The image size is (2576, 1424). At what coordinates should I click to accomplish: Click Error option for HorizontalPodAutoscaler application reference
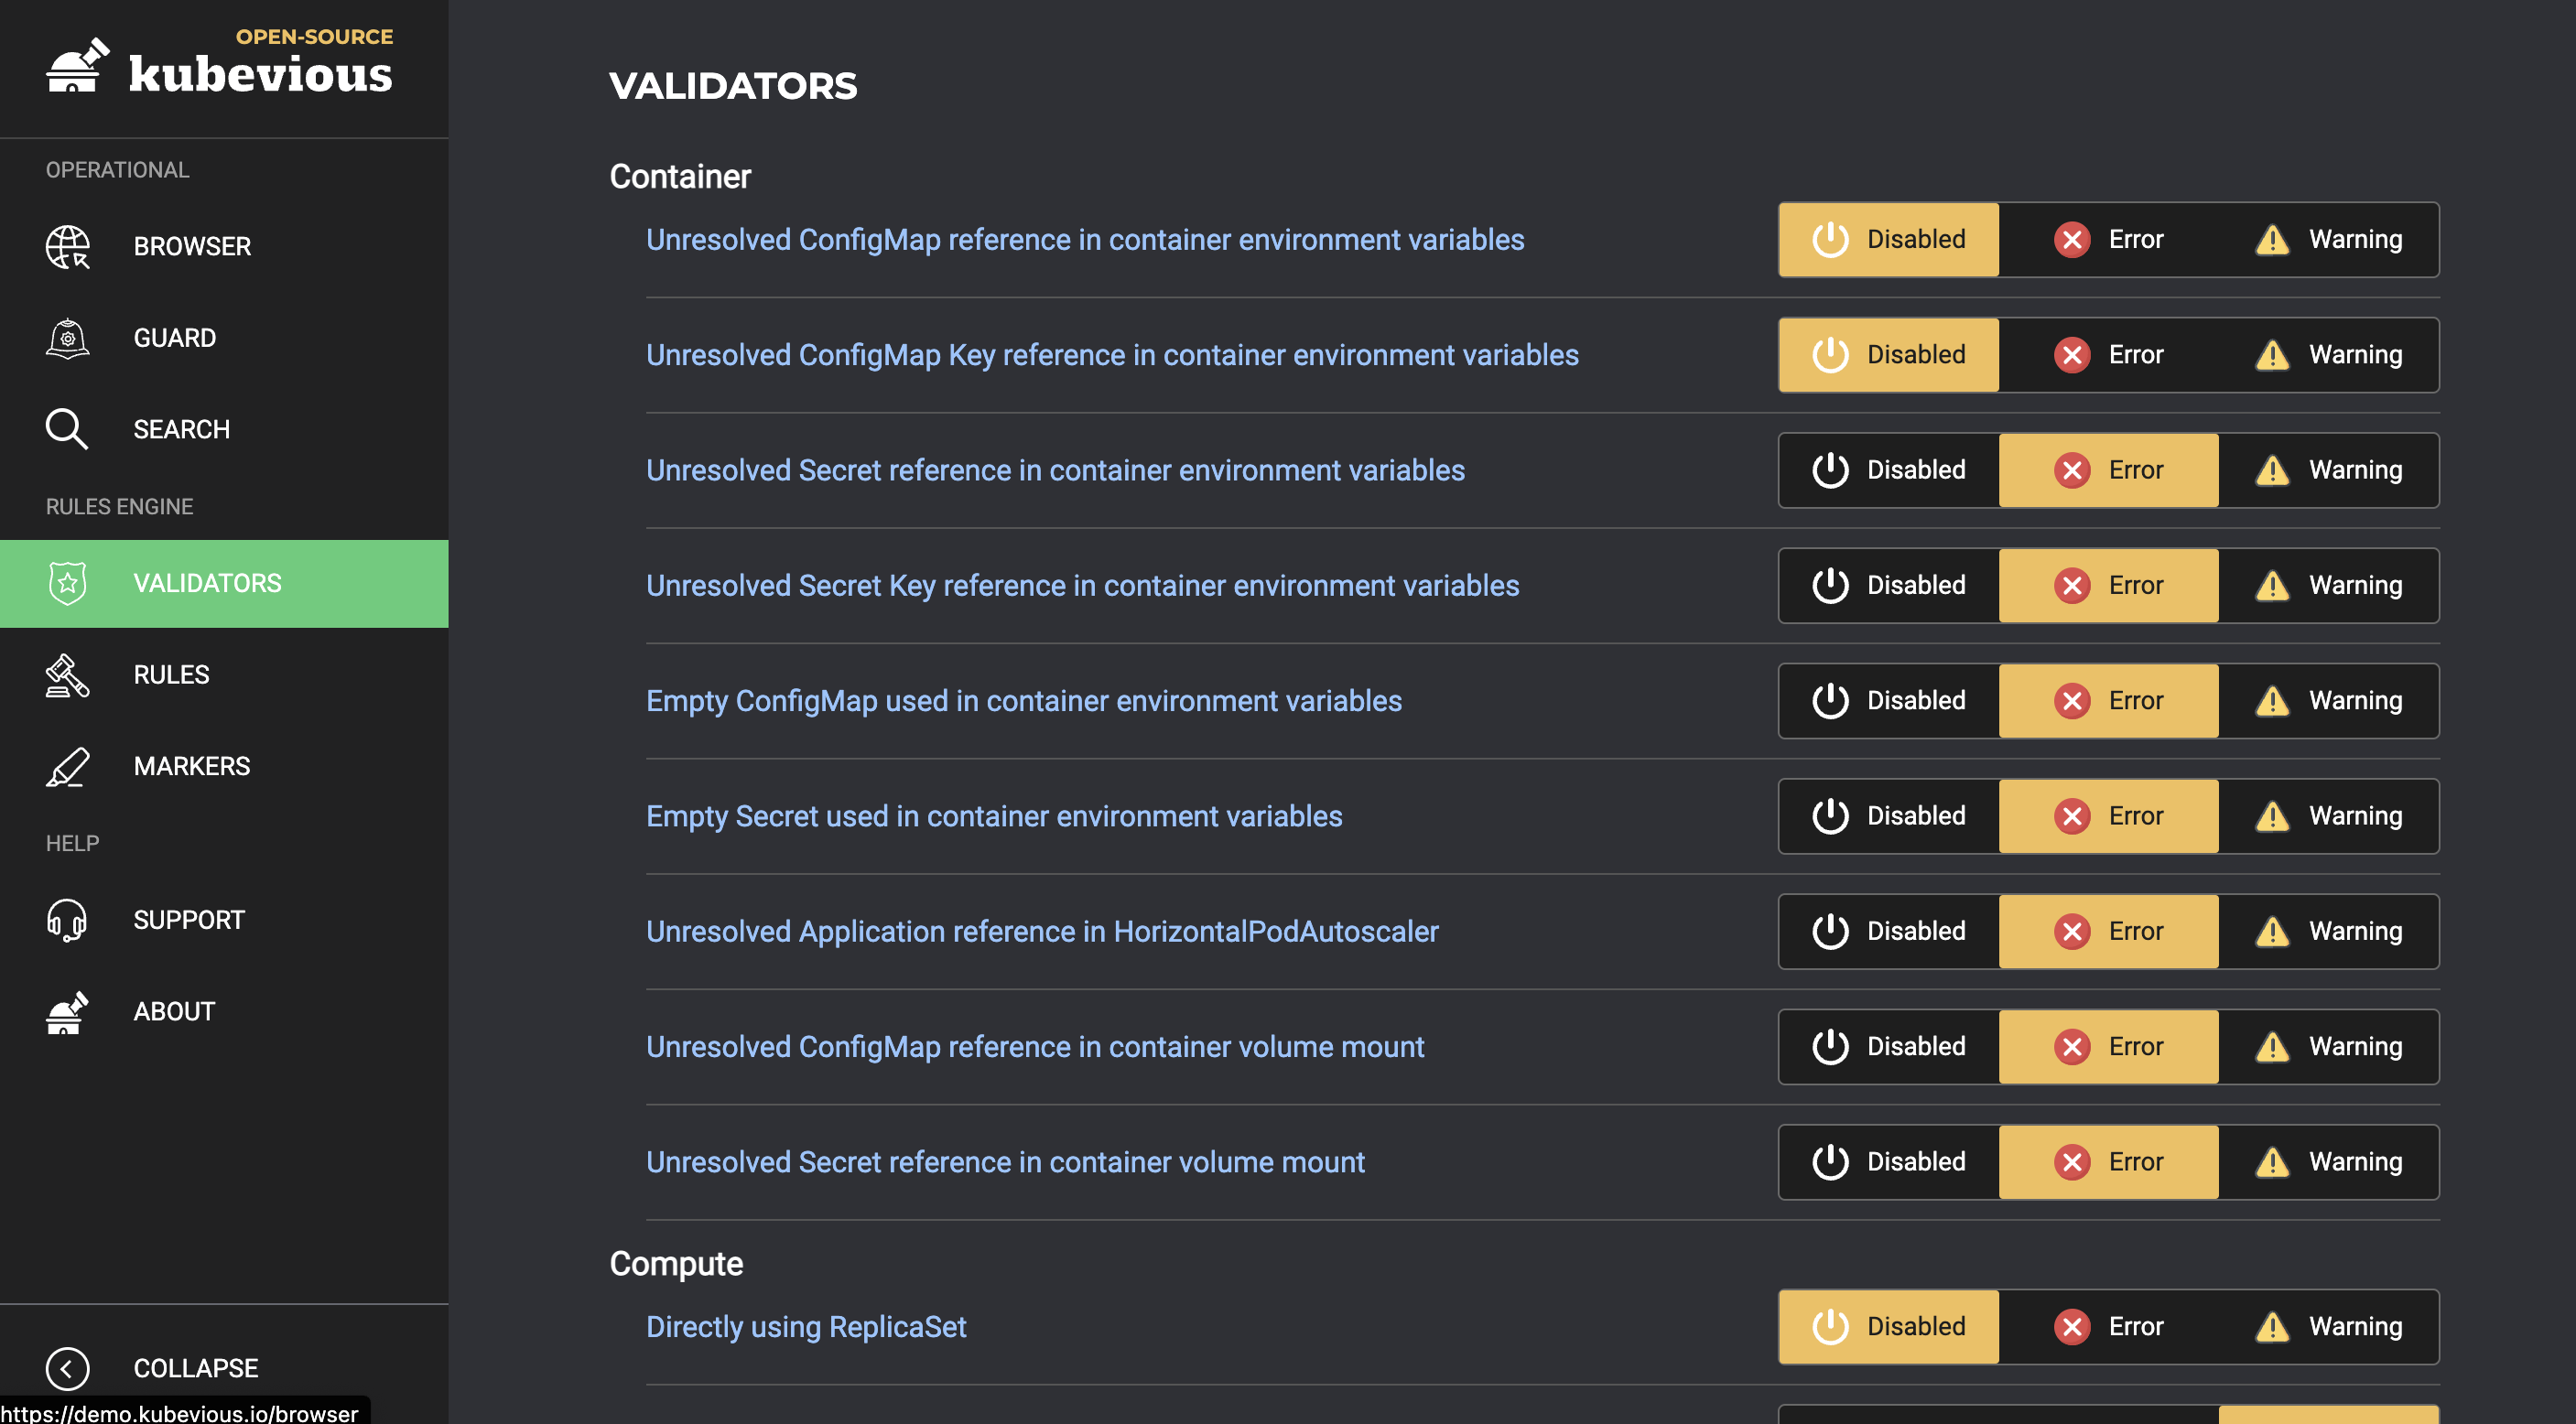point(2108,931)
